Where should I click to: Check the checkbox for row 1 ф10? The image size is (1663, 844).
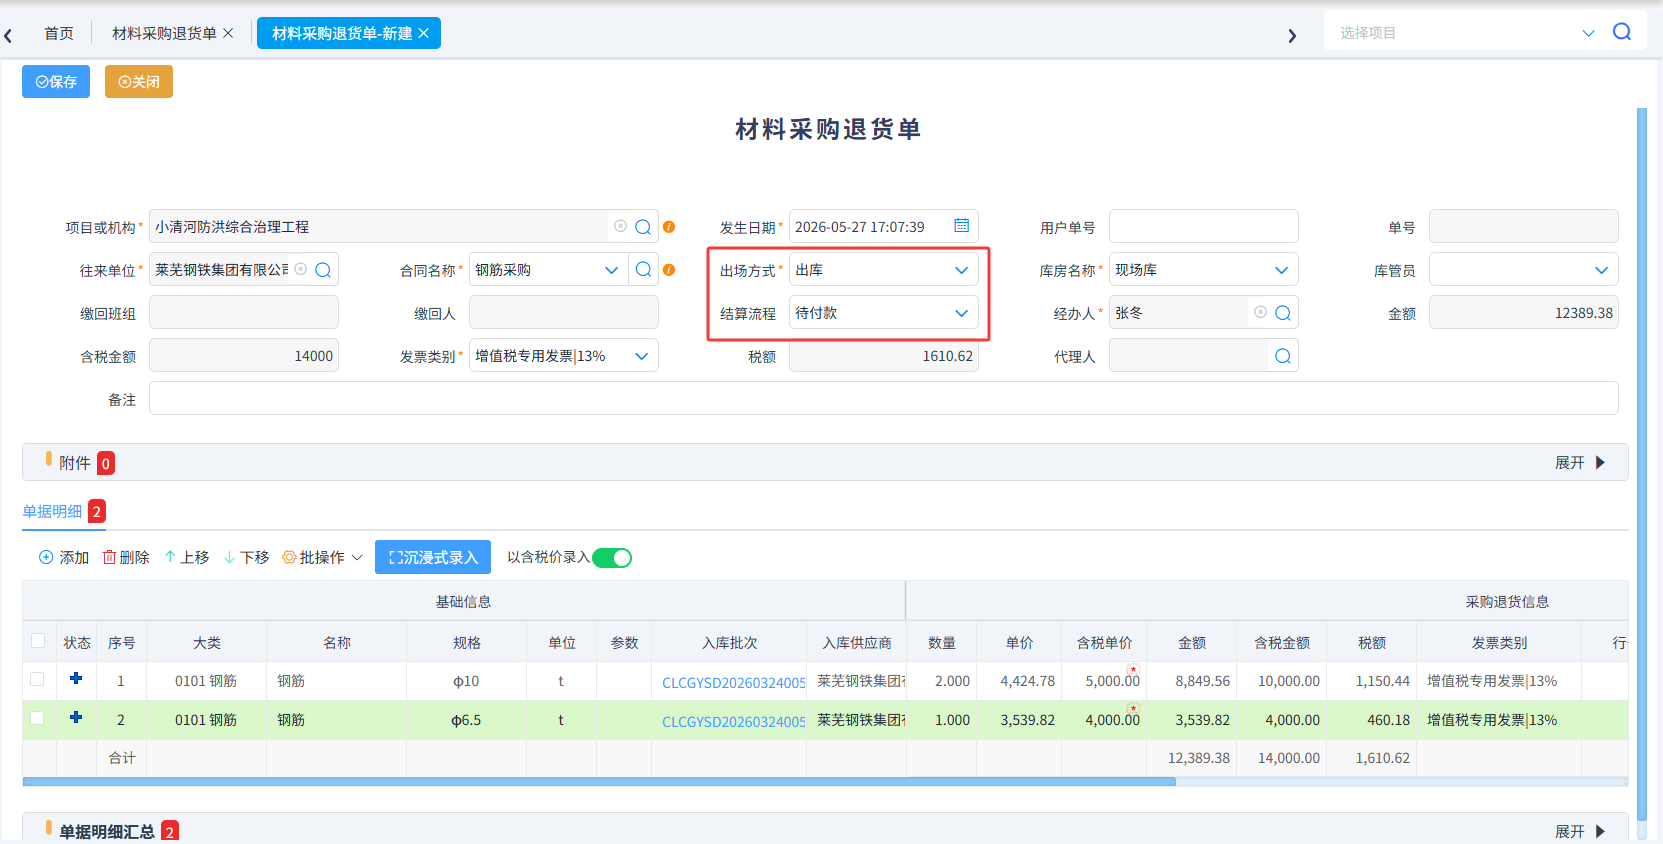coord(37,679)
